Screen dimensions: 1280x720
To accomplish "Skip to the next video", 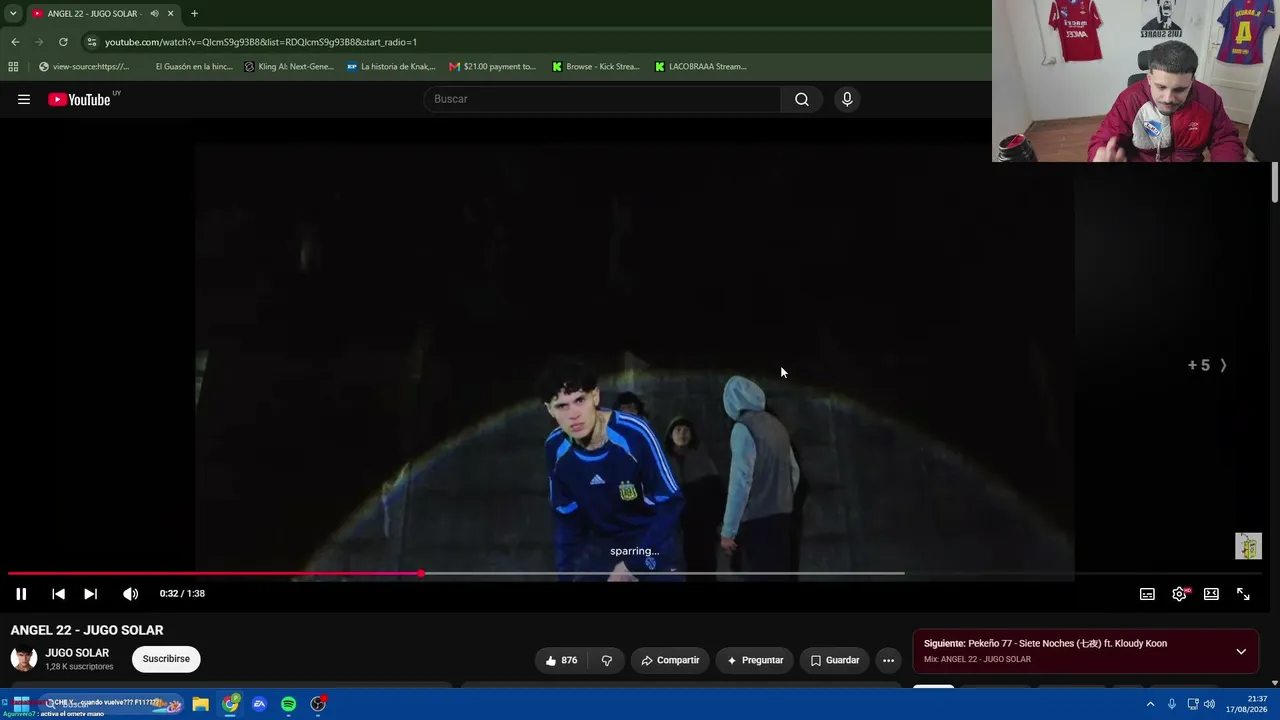I will click(90, 594).
